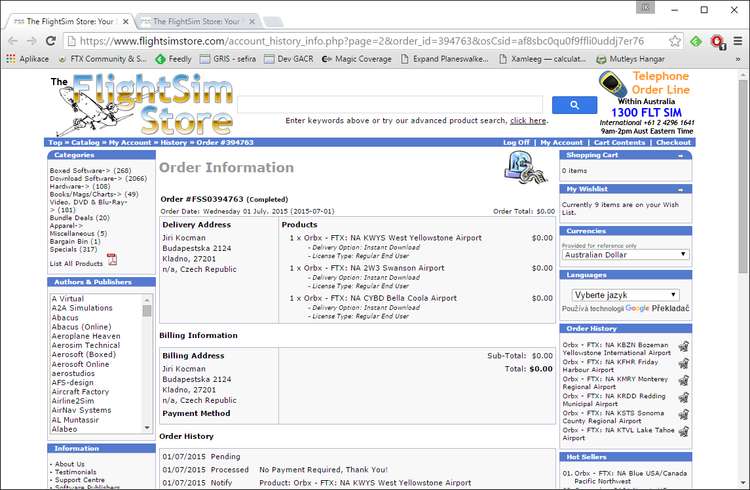Reorder icon beside KMRY Monterey Regional
The width and height of the screenshot is (750, 490).
(684, 381)
